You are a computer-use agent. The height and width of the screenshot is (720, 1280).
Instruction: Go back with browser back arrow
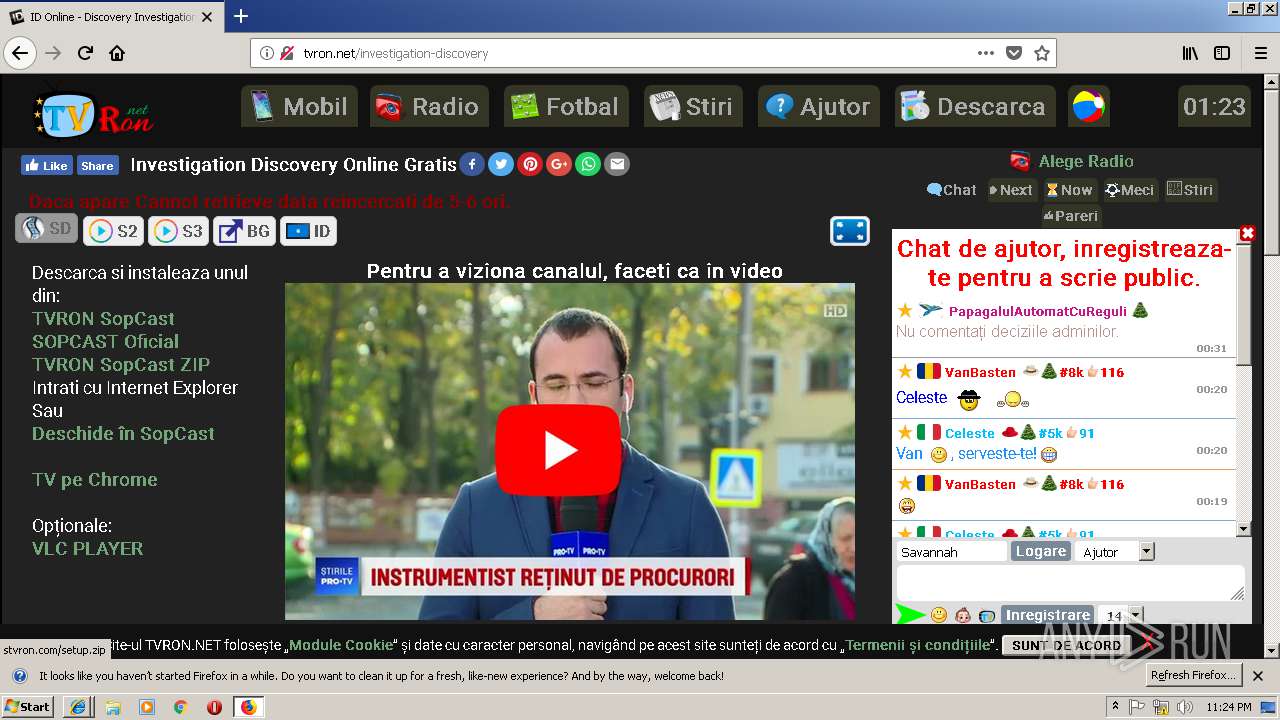20,53
